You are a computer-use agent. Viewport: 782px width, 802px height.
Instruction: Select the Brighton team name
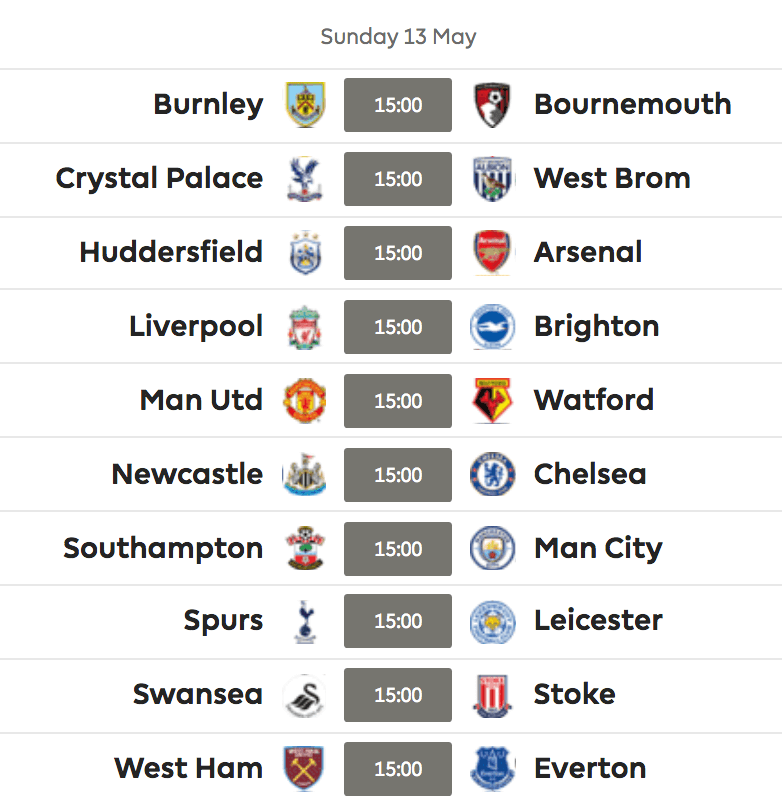coord(596,327)
